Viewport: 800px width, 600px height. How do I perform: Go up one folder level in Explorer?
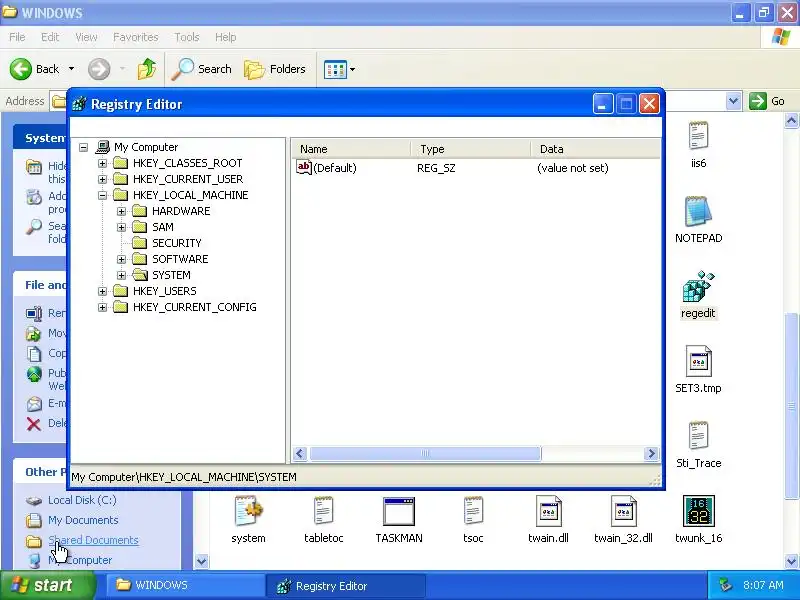[147, 69]
